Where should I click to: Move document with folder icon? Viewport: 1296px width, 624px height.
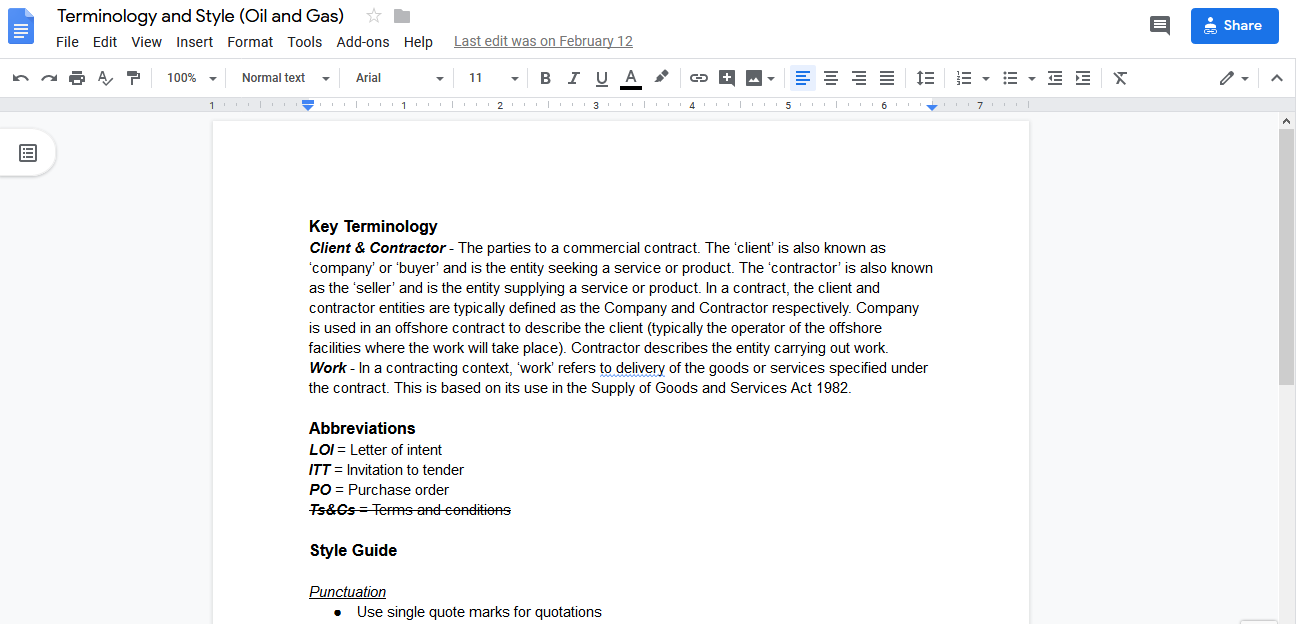[x=402, y=16]
